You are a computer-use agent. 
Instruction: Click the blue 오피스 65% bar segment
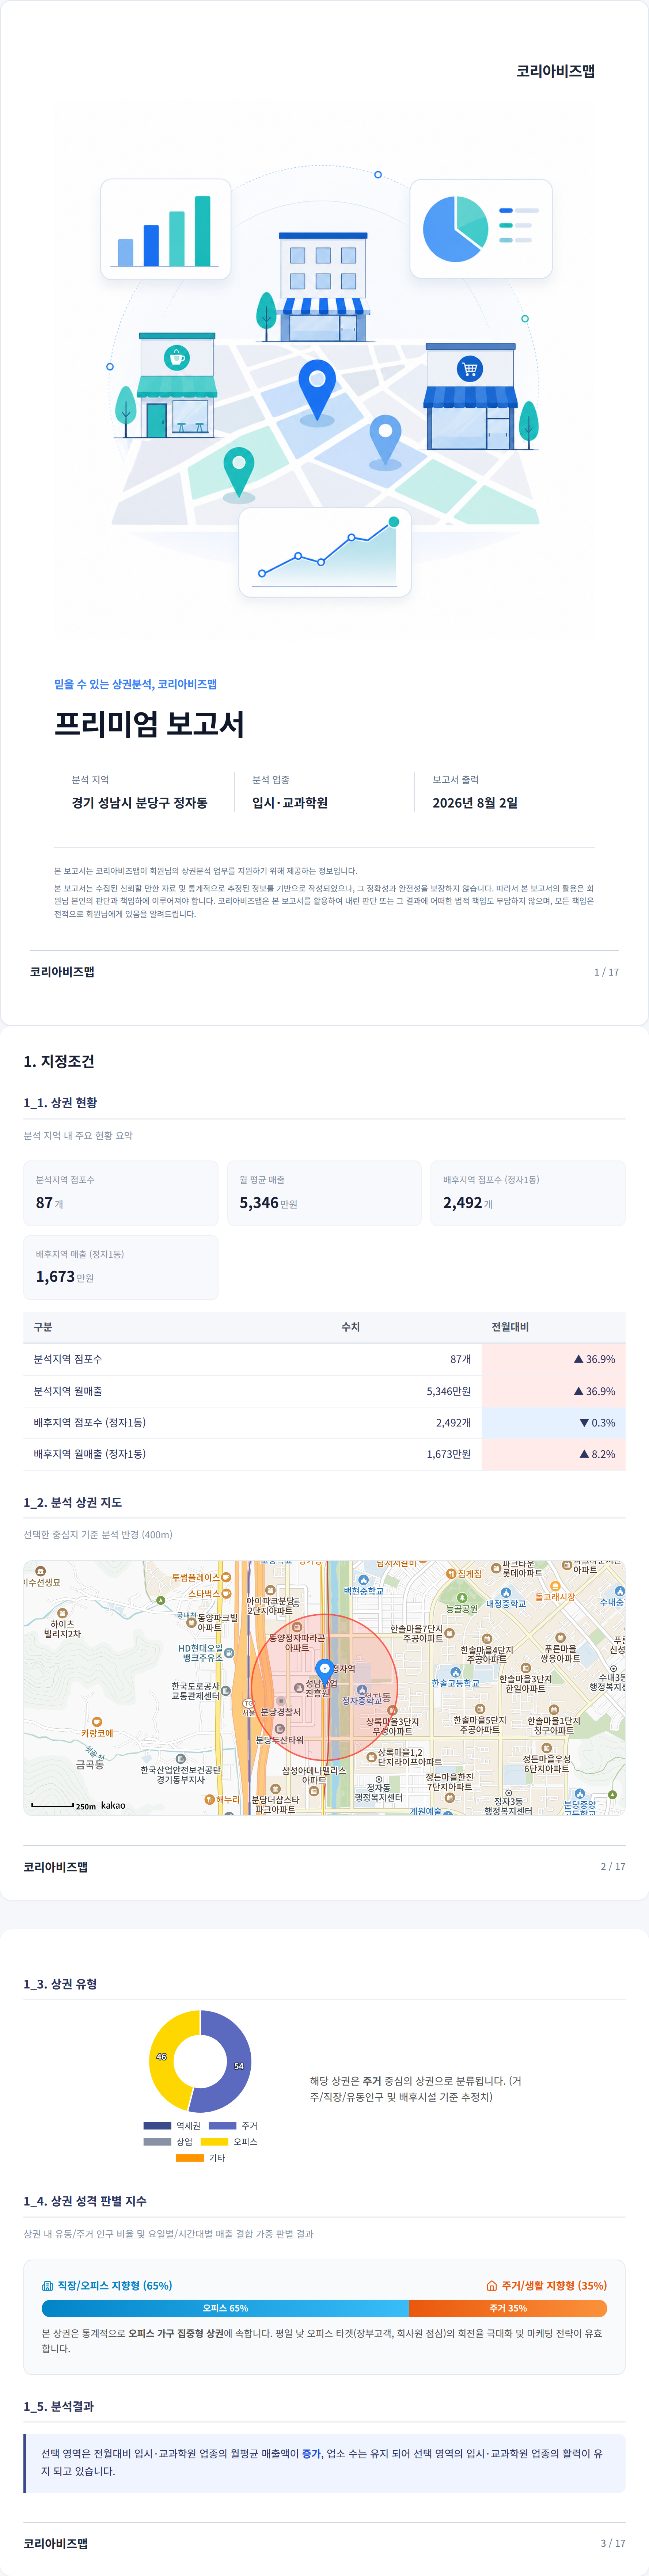[x=225, y=2308]
